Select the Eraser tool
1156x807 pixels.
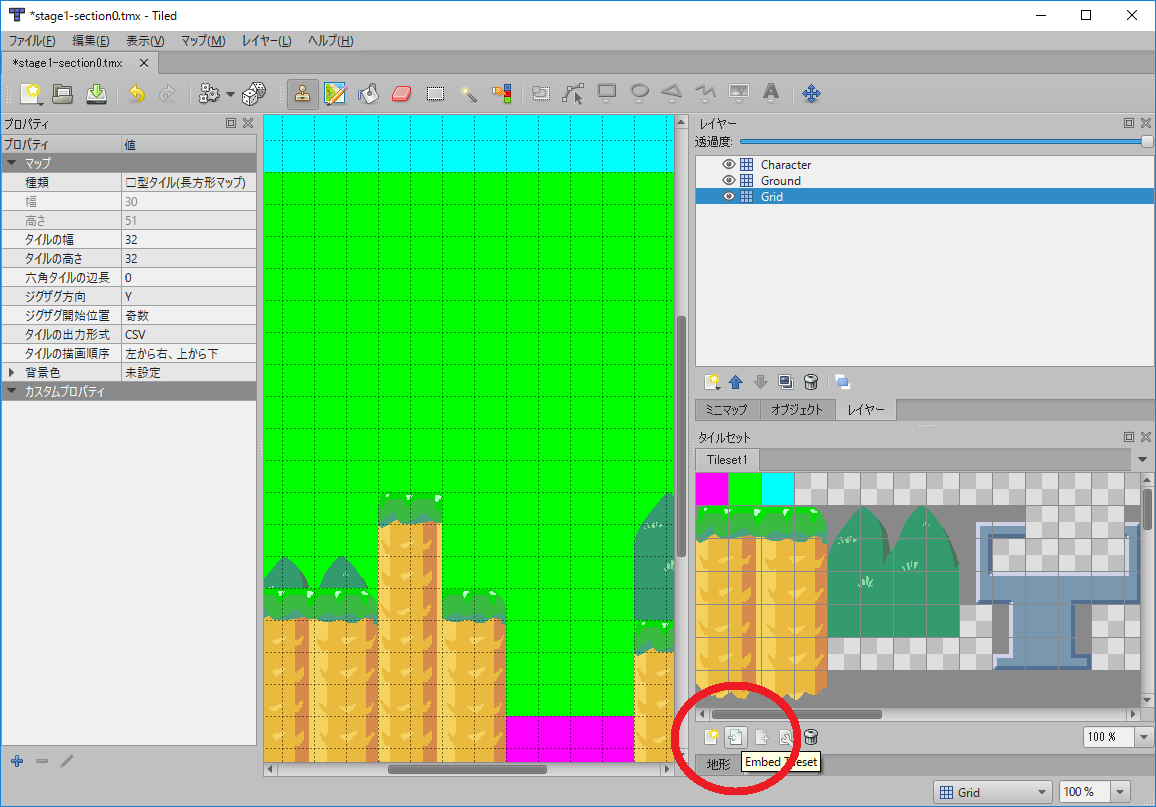click(400, 93)
